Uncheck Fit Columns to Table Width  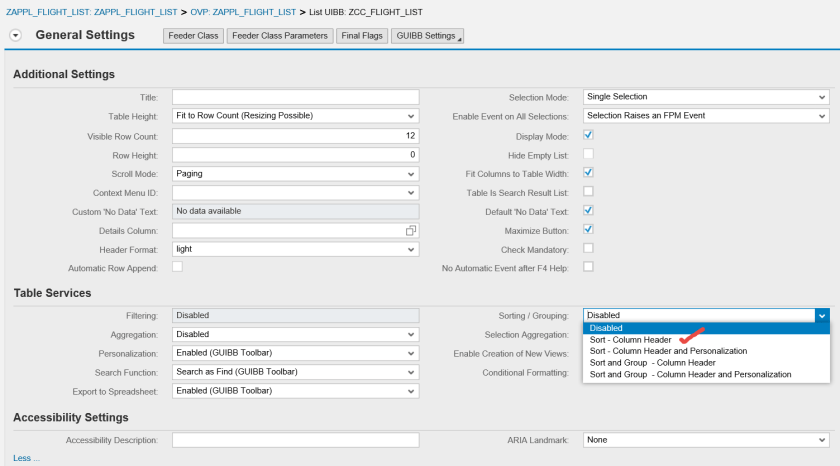click(x=588, y=173)
